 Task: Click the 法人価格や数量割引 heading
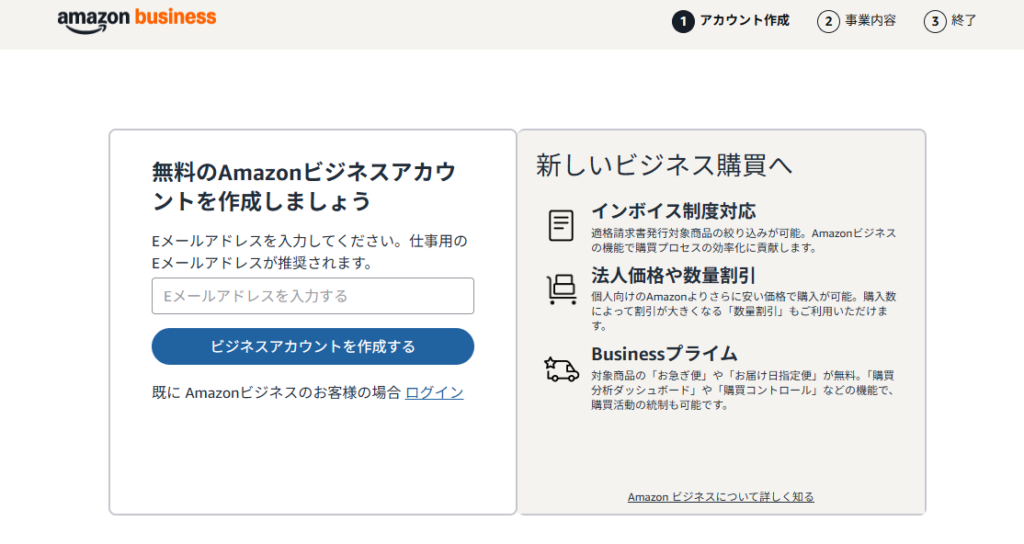pyautogui.click(x=673, y=275)
